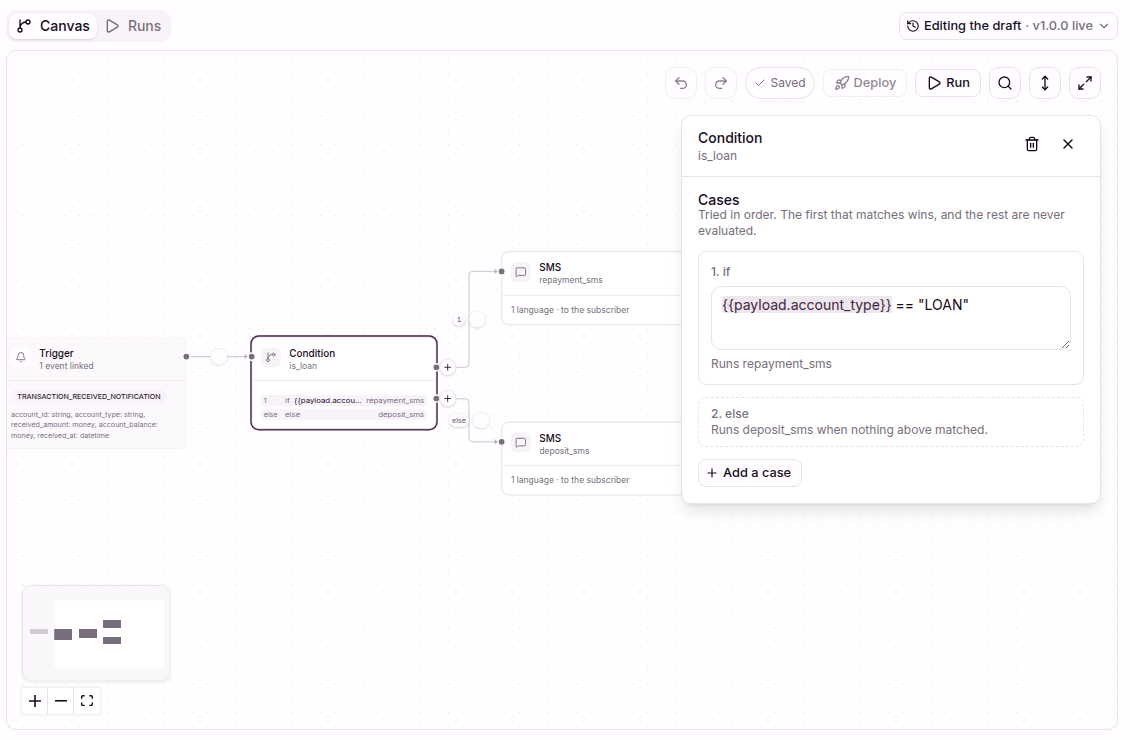1130x740 pixels.
Task: Fit view using the frame icon
Action: tap(87, 700)
